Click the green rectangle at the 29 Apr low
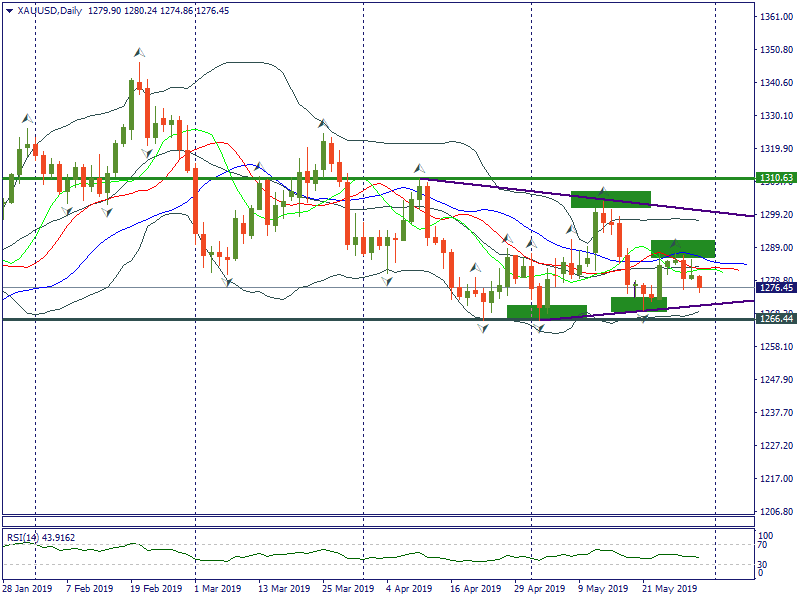800x600 pixels. 546,312
